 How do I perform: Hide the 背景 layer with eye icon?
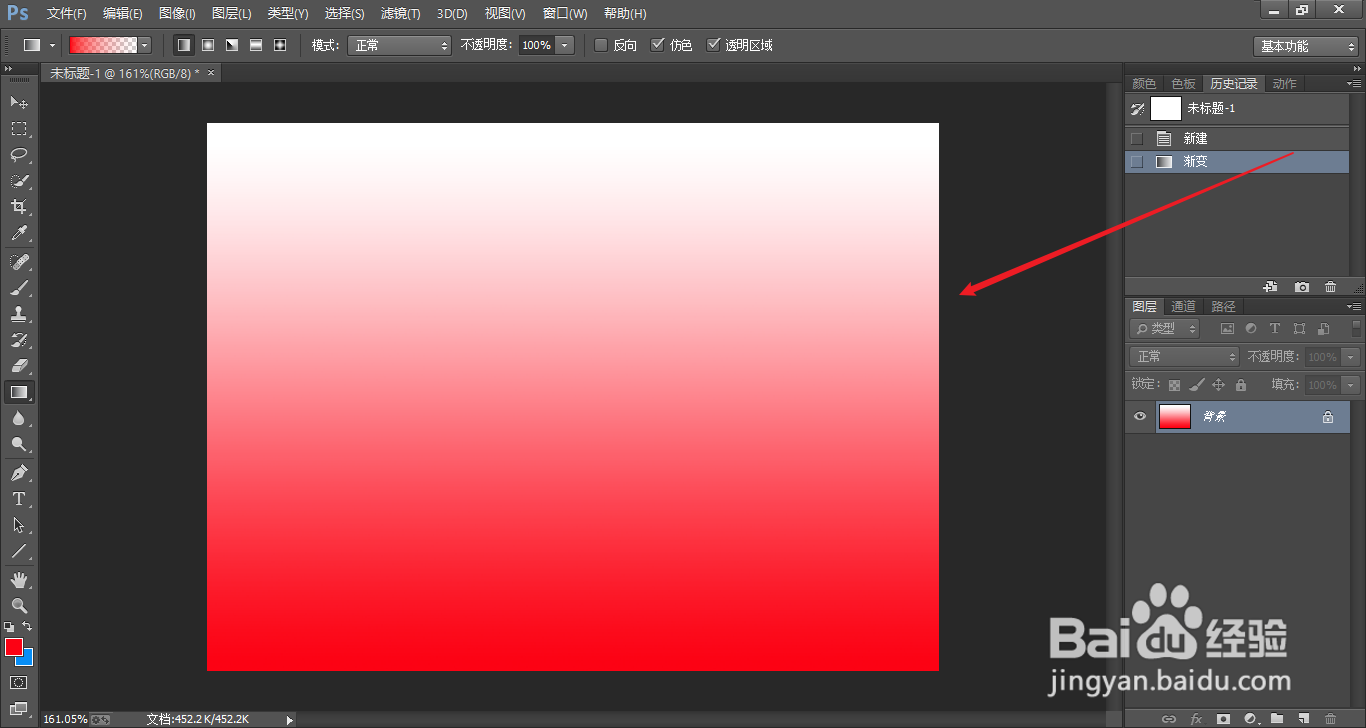pyautogui.click(x=1139, y=417)
